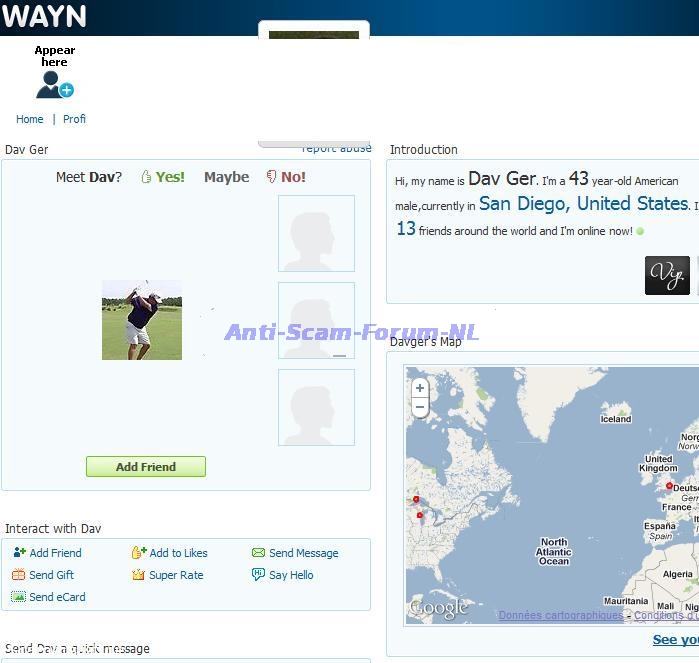Click the Add Friend icon in Interact panel
The height and width of the screenshot is (663, 699).
[x=19, y=553]
